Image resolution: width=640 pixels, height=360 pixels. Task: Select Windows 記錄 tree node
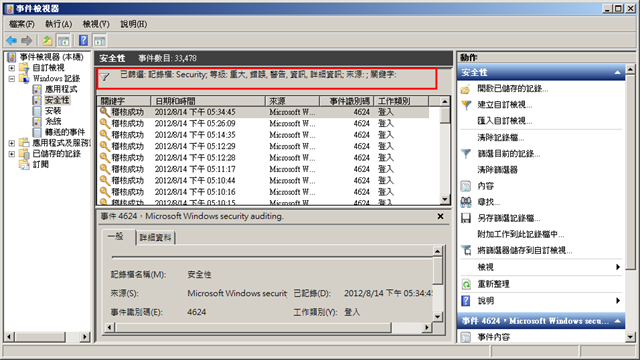pos(56,78)
